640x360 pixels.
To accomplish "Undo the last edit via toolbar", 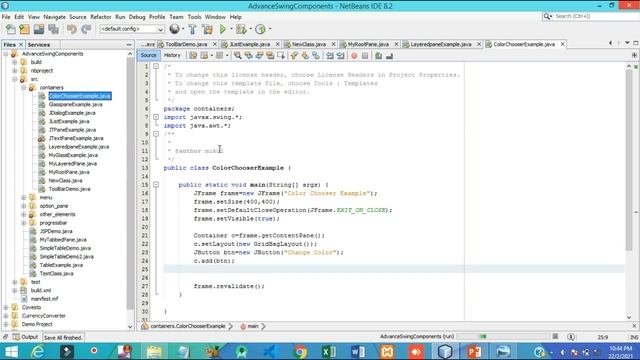I will coord(72,29).
